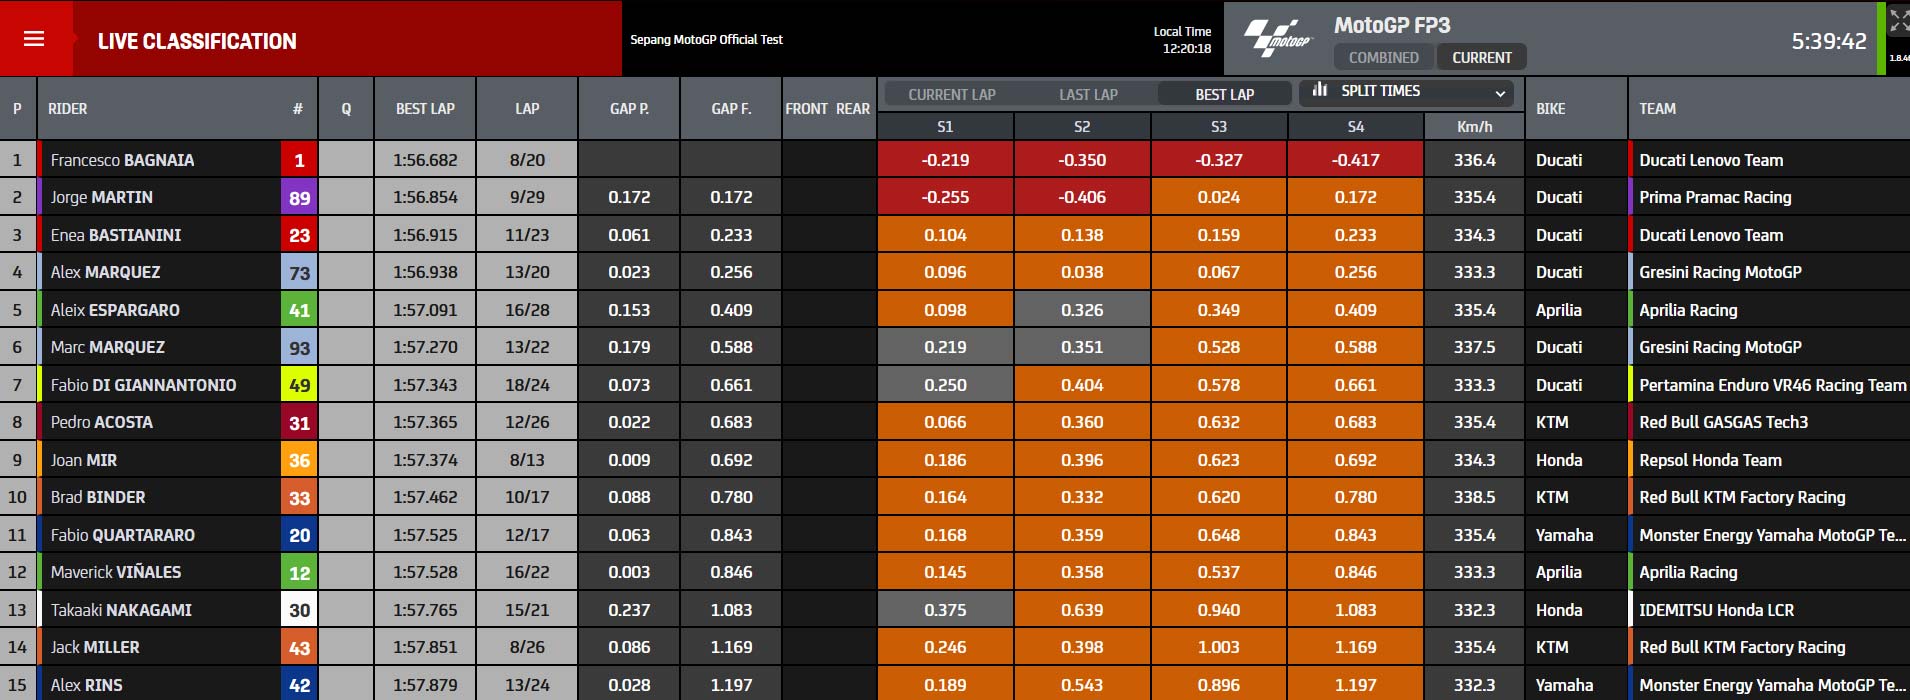The width and height of the screenshot is (1910, 700).
Task: Click best lap time 1:57.091
Action: [425, 310]
